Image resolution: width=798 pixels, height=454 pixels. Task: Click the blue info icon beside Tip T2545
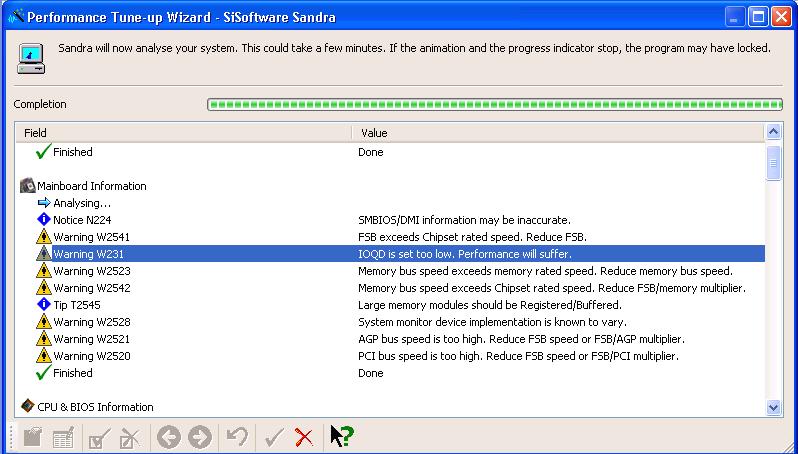44,304
